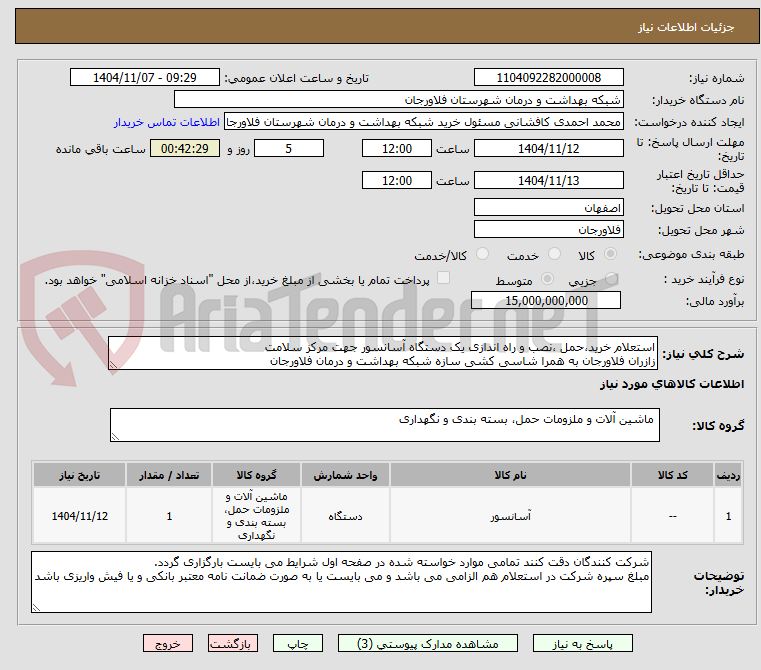Click the دستگاه unit cell
Image resolution: width=761 pixels, height=670 pixels.
(345, 516)
